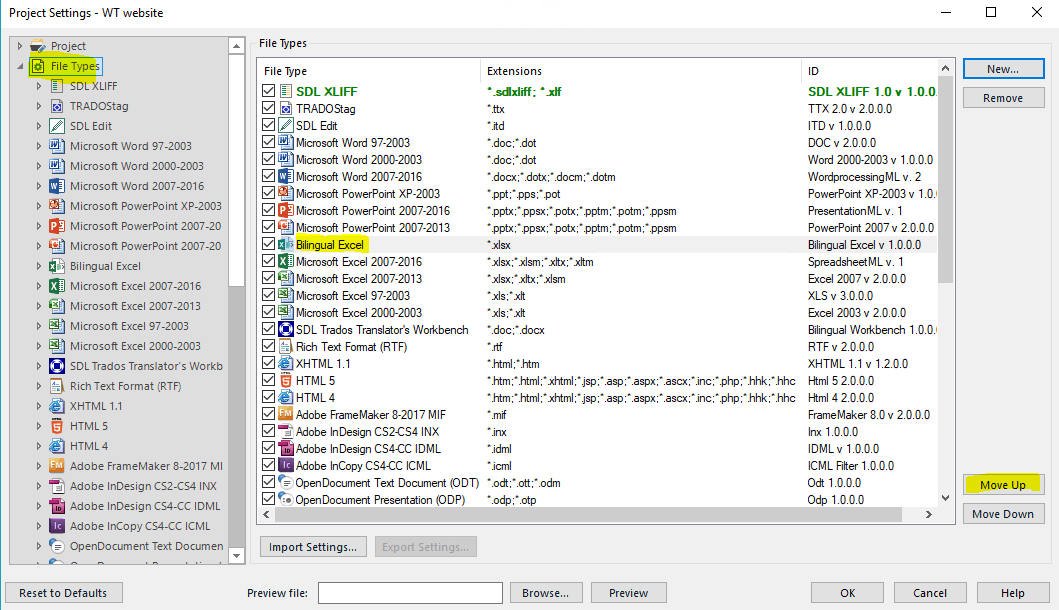Toggle the Bilingual Excel checkbox

click(269, 245)
